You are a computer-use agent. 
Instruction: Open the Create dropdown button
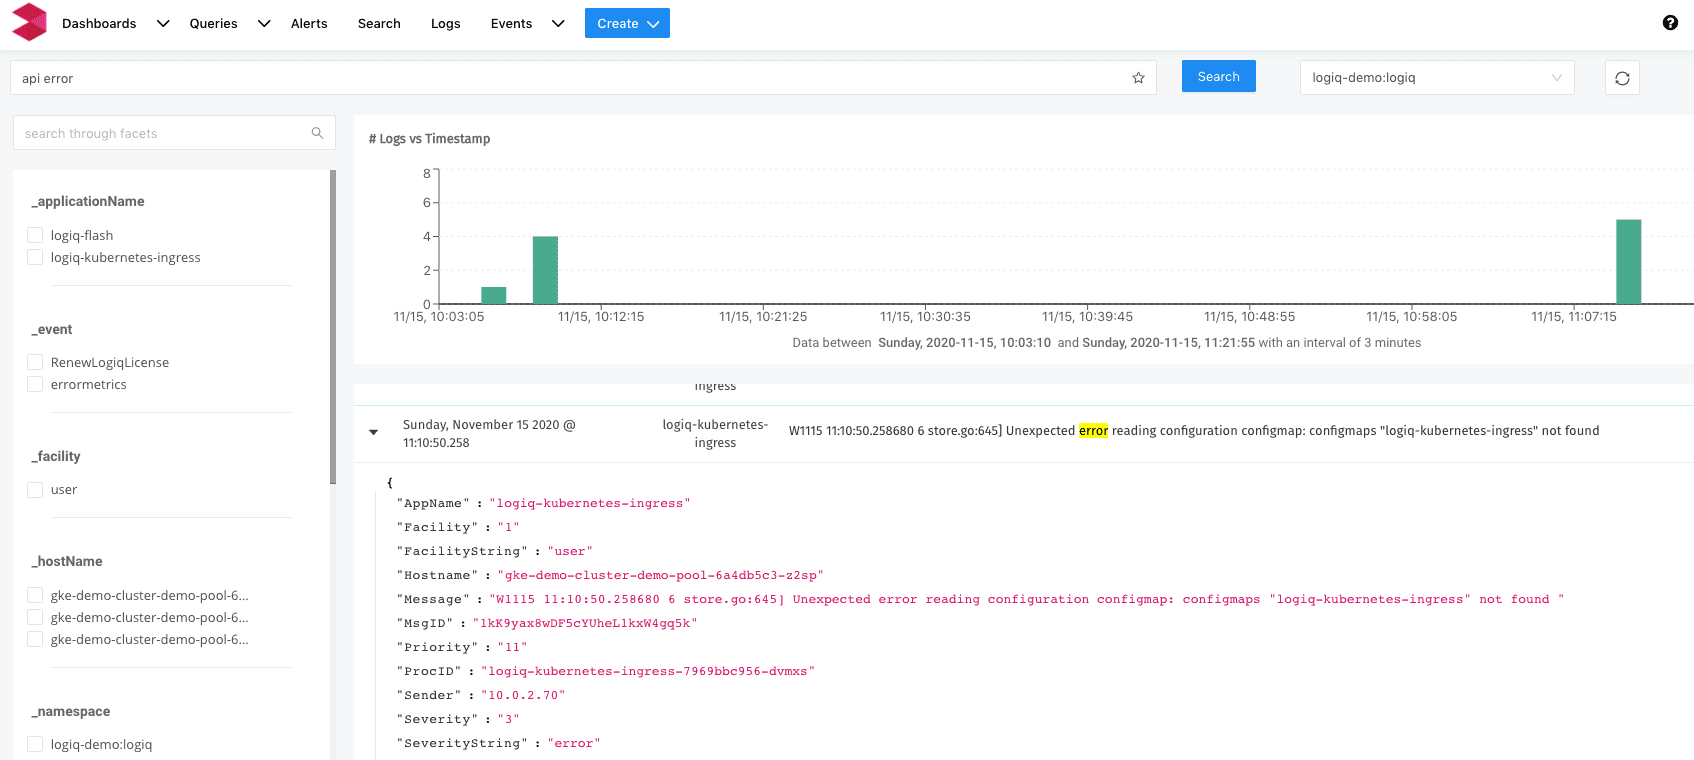(627, 23)
